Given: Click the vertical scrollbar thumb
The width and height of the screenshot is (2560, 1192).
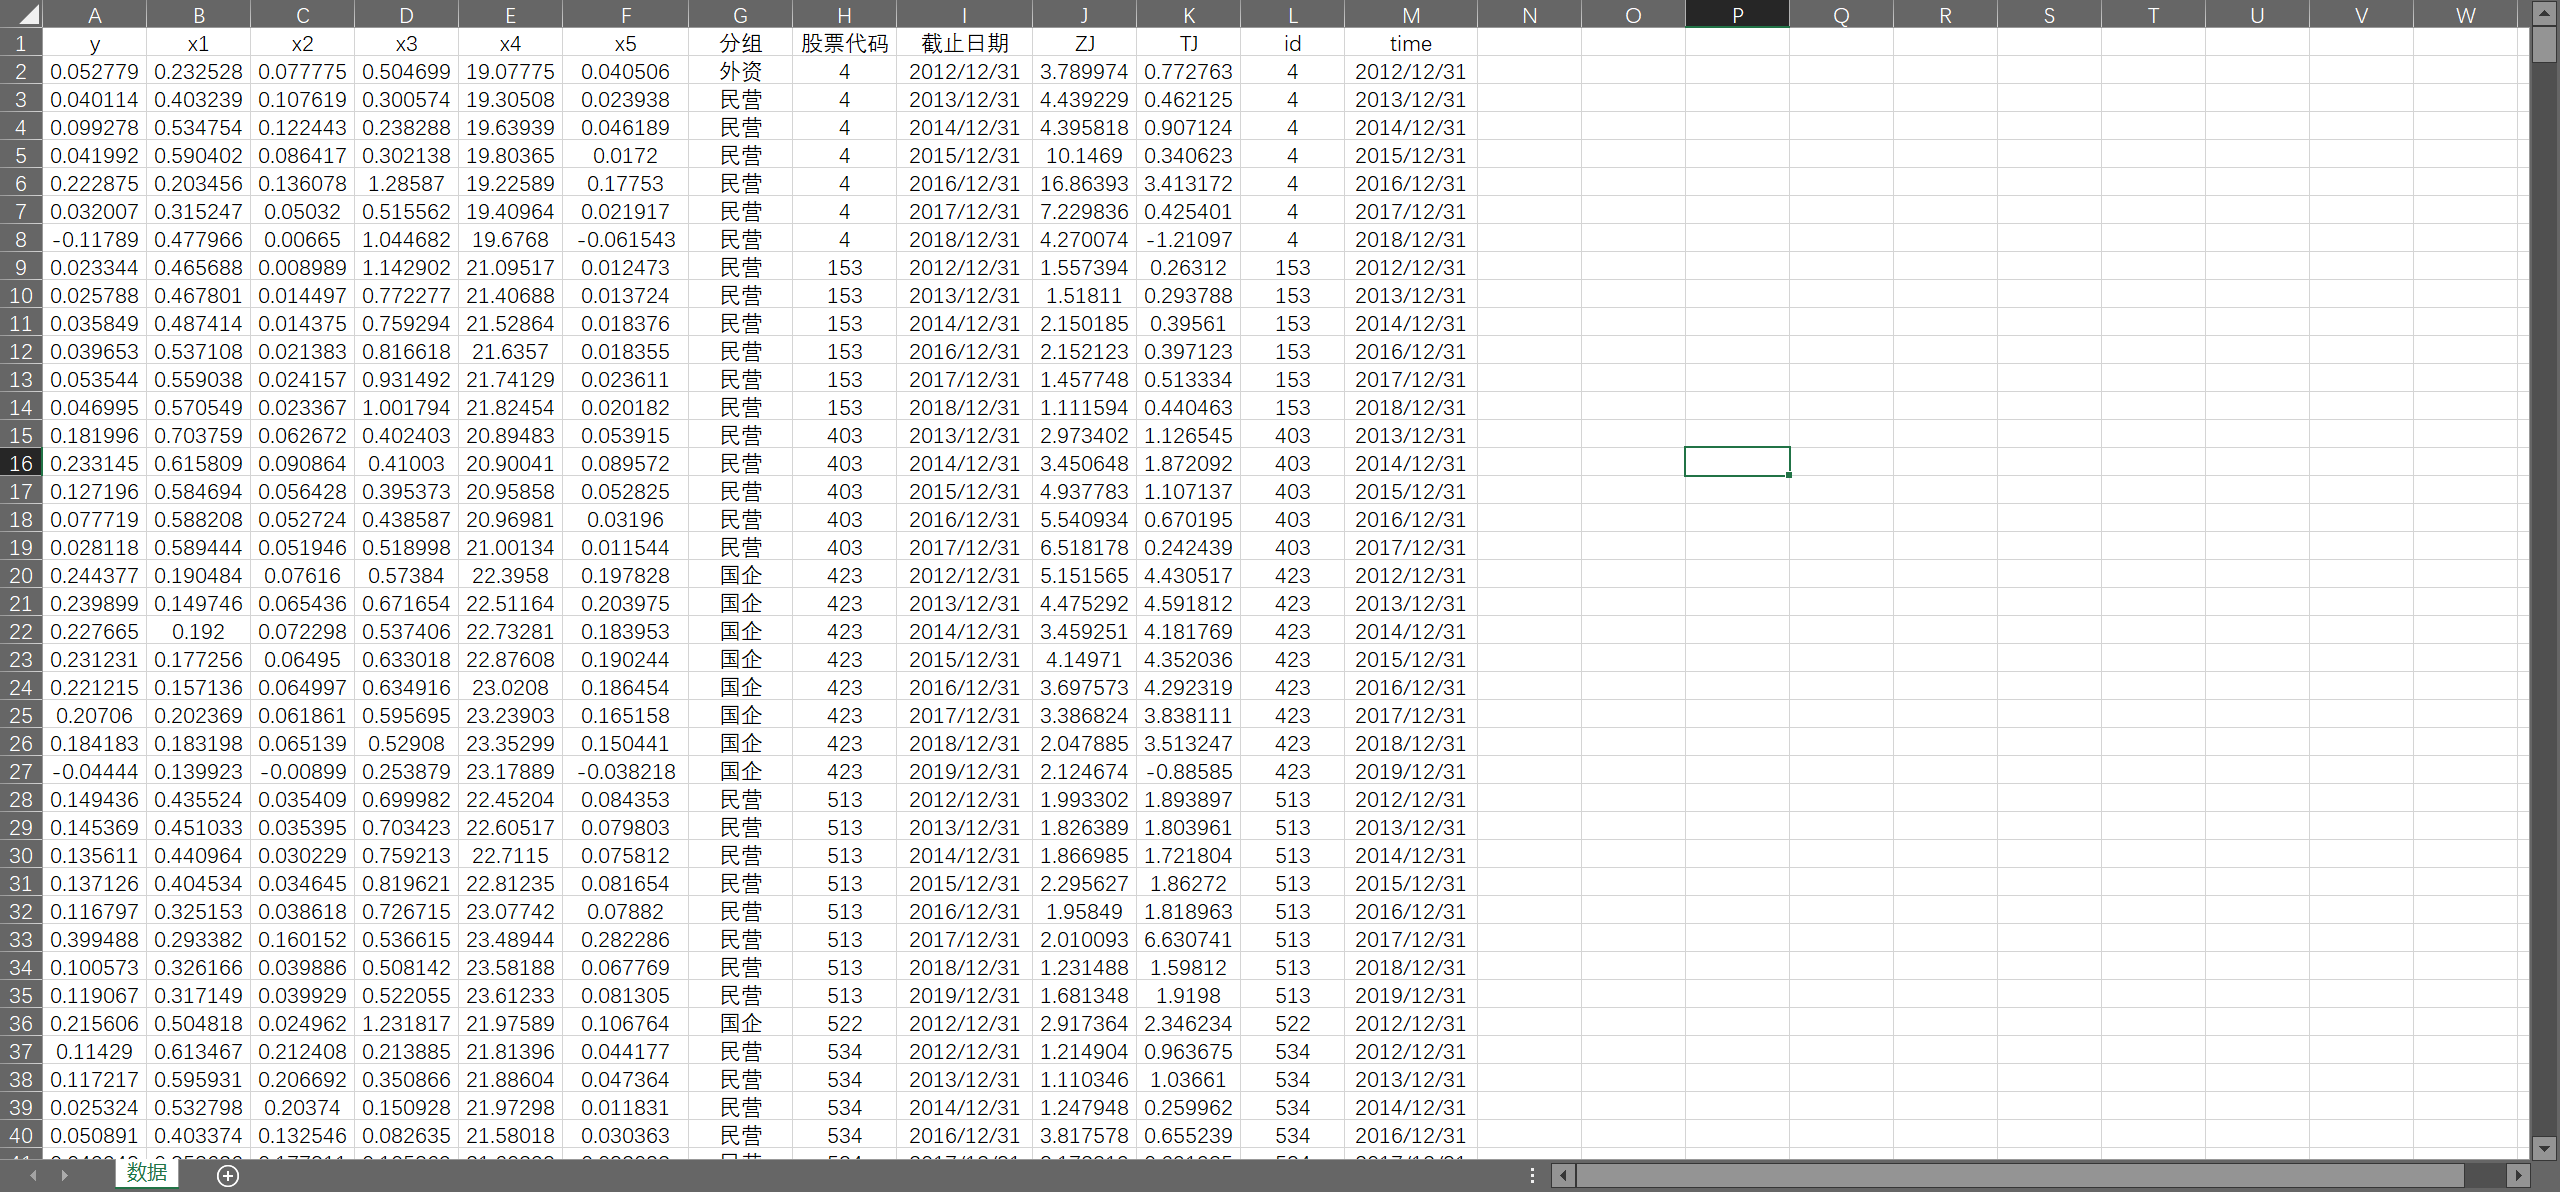Looking at the screenshot, I should coord(2544,45).
